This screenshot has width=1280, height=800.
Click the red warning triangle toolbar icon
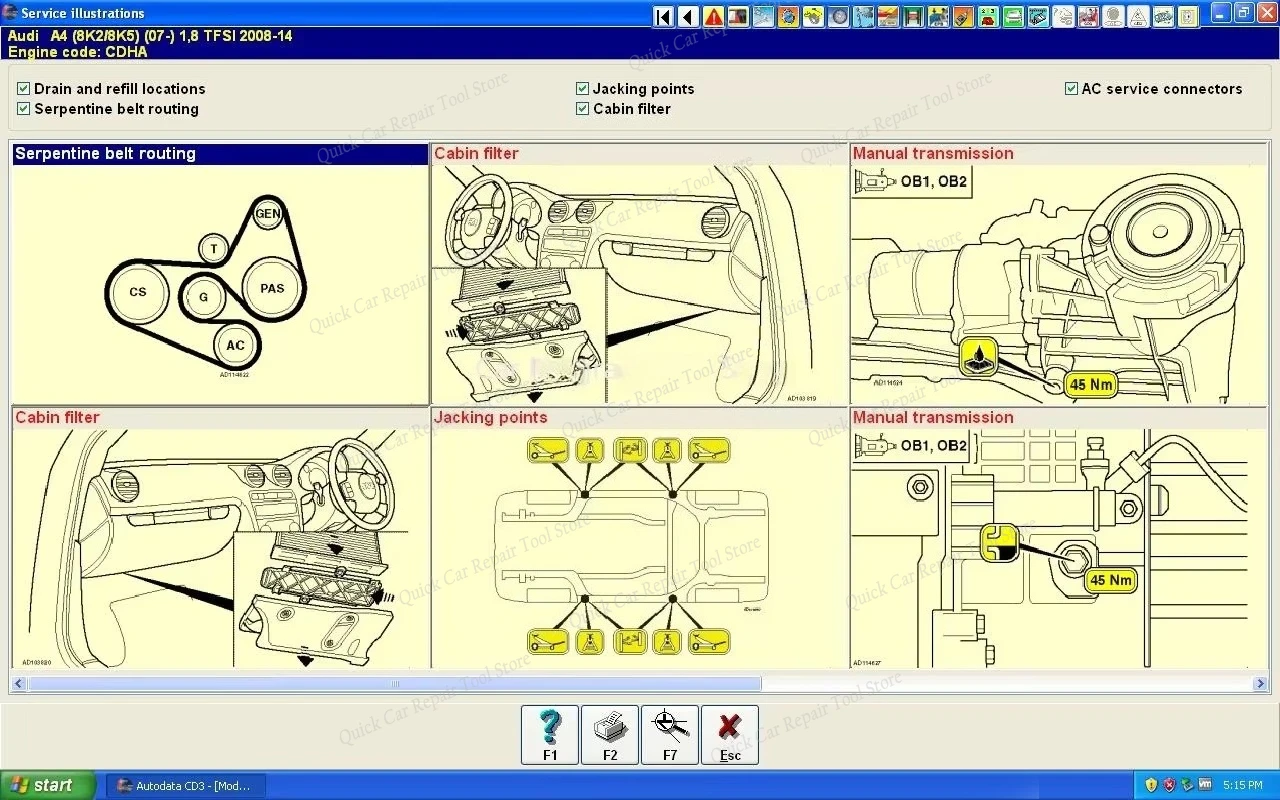[x=712, y=15]
